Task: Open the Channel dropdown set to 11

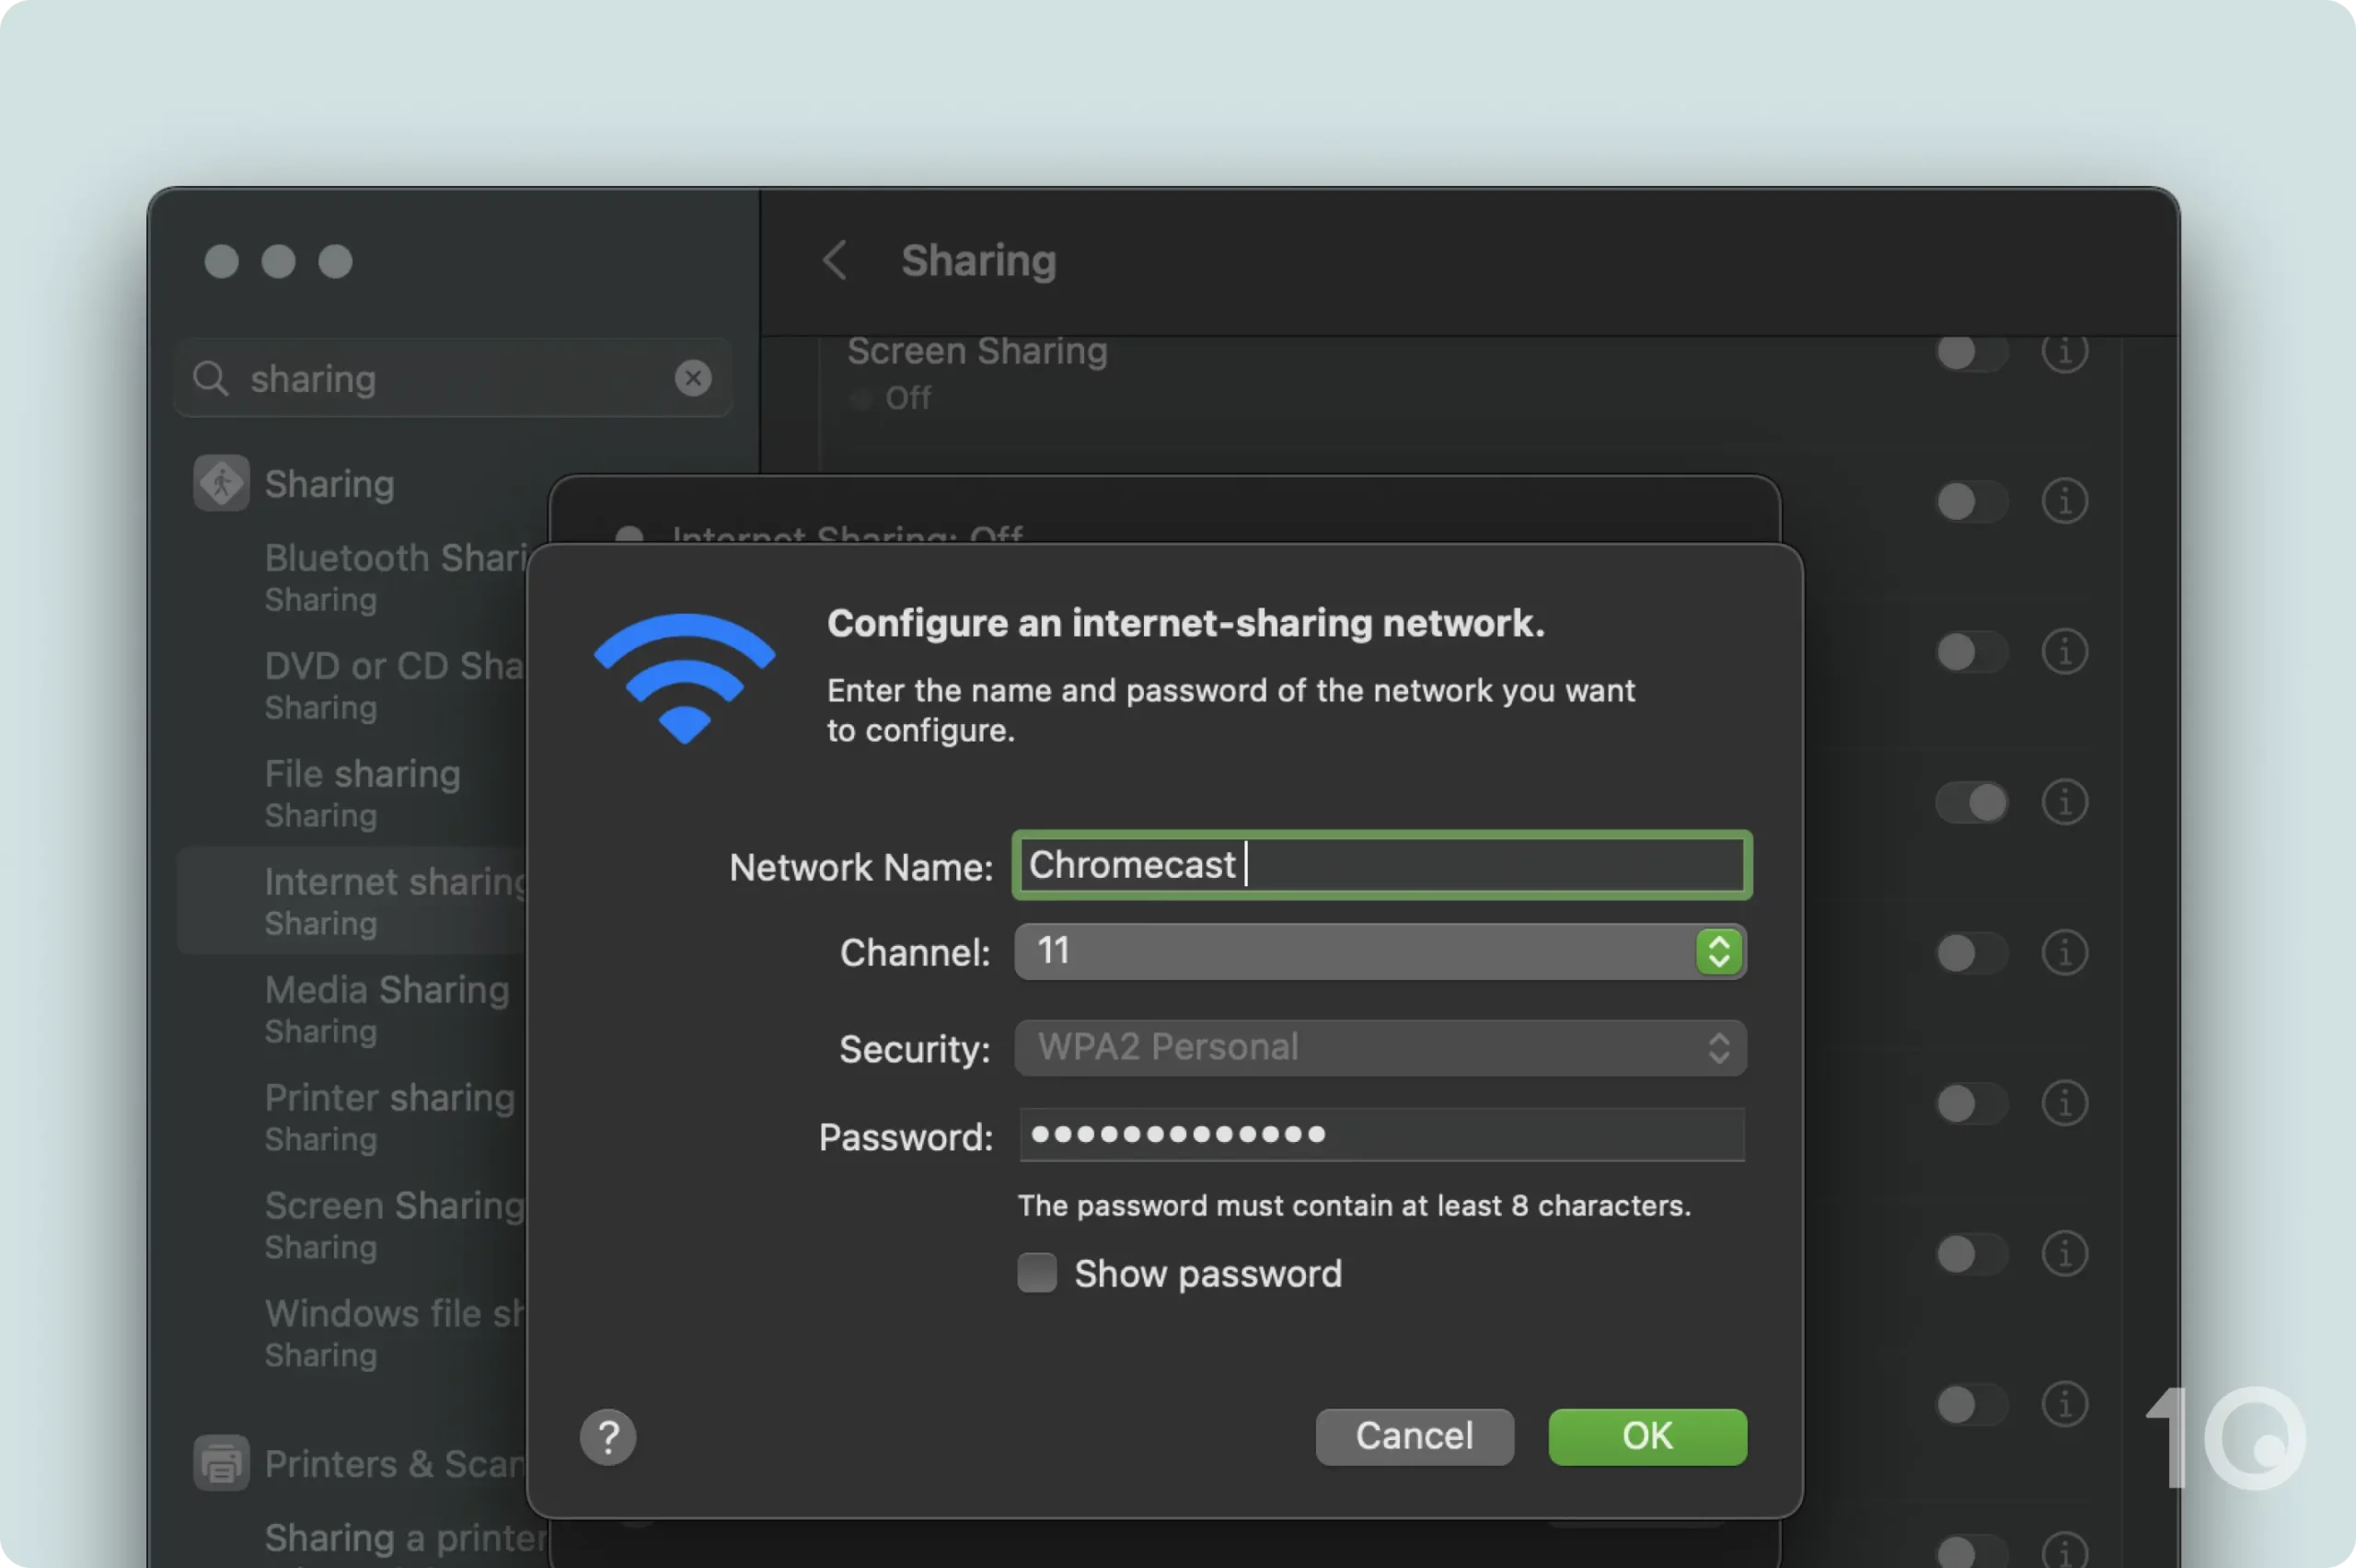Action: [x=1379, y=951]
